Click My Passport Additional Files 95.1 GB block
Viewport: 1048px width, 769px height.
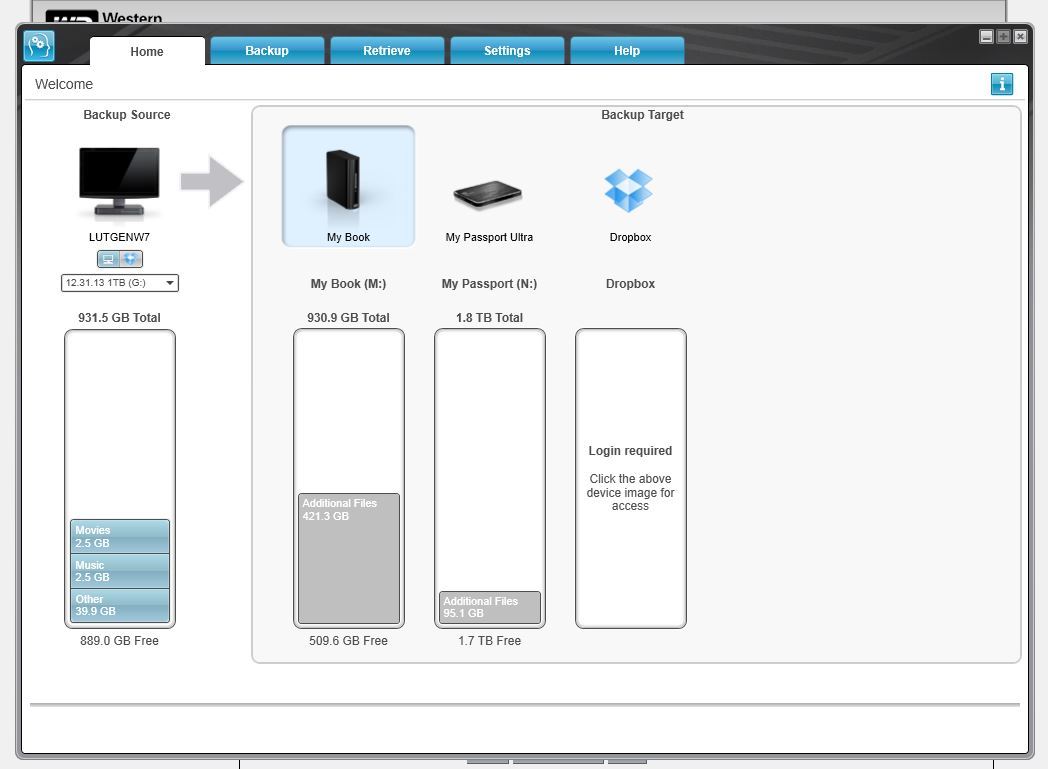click(x=490, y=607)
